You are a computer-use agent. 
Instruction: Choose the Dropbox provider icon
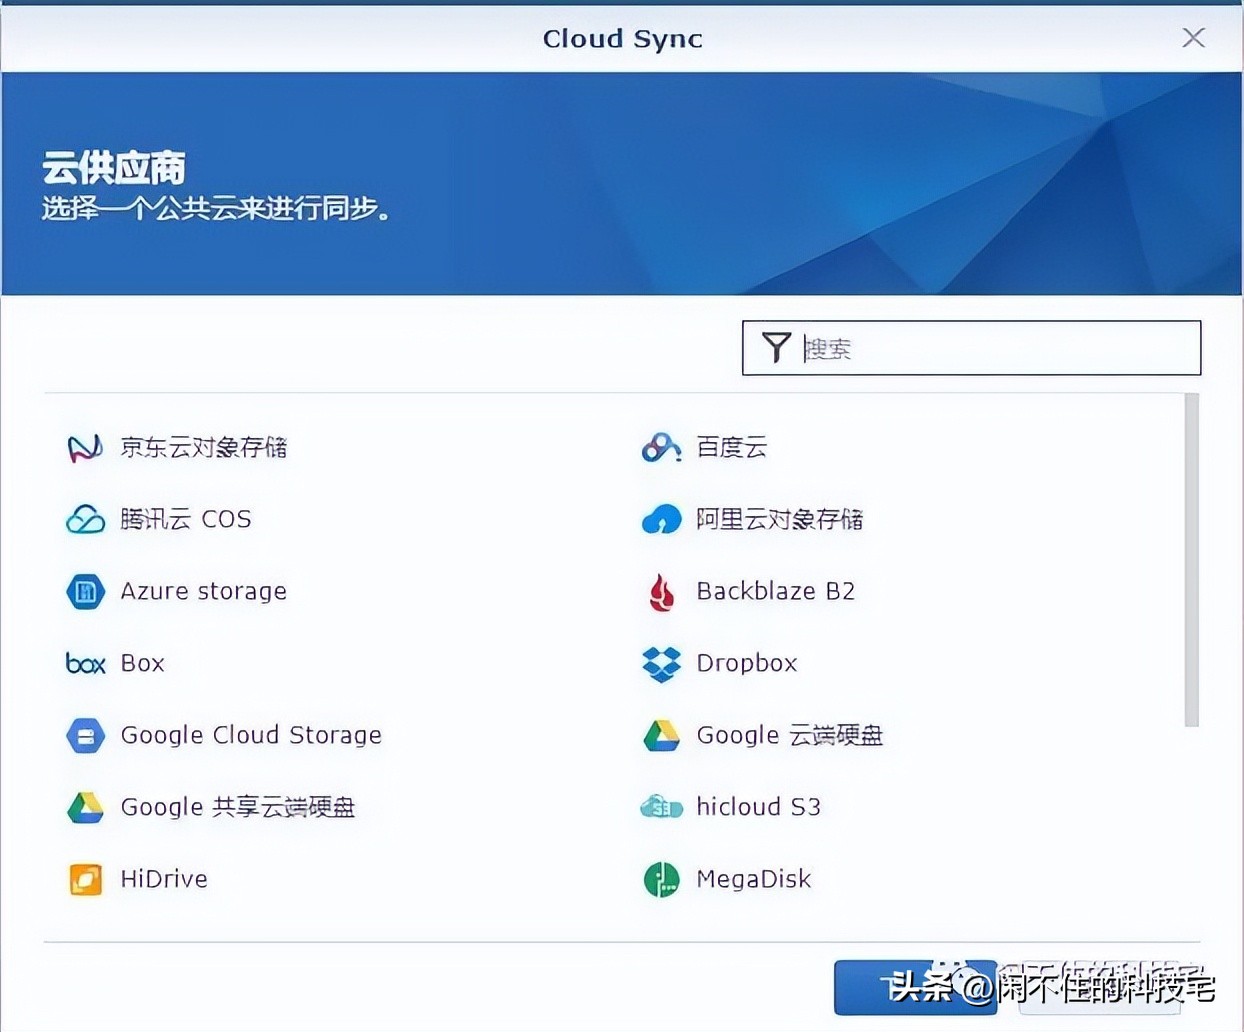(x=660, y=663)
